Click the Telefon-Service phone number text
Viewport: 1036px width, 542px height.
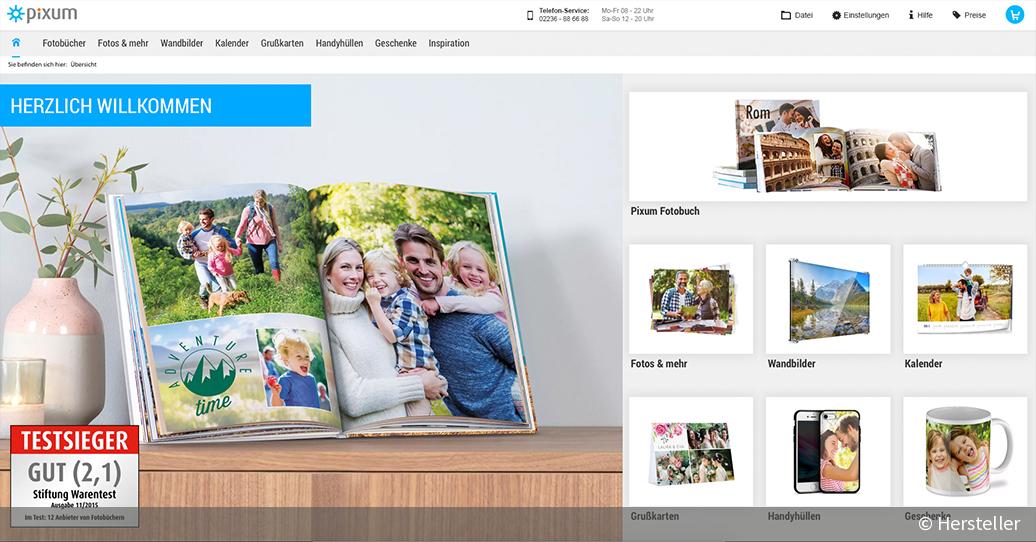(x=564, y=19)
